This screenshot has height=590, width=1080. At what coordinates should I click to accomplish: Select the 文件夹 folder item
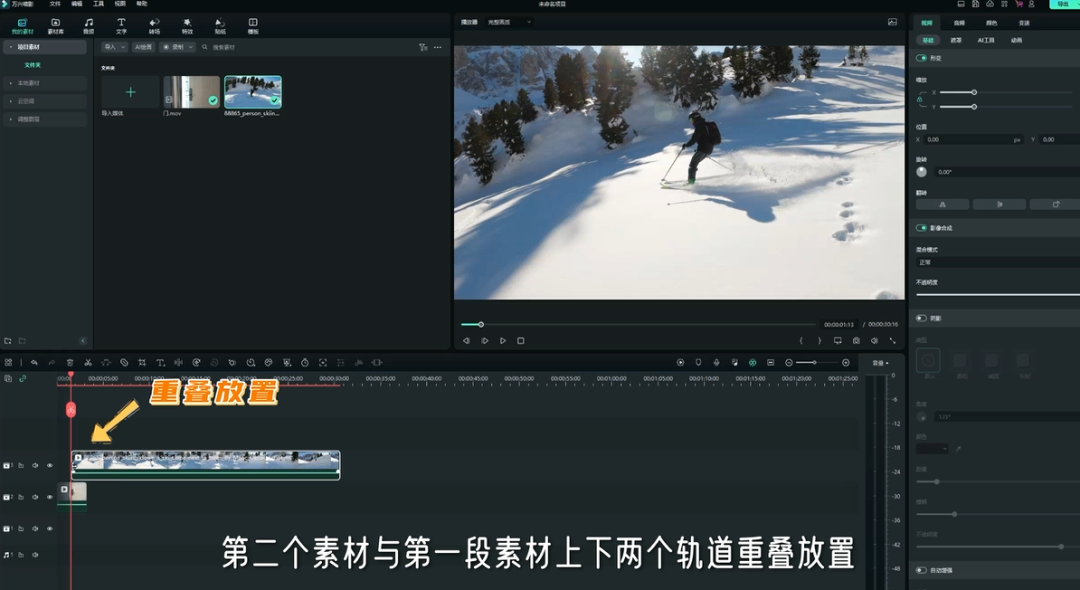(32, 65)
